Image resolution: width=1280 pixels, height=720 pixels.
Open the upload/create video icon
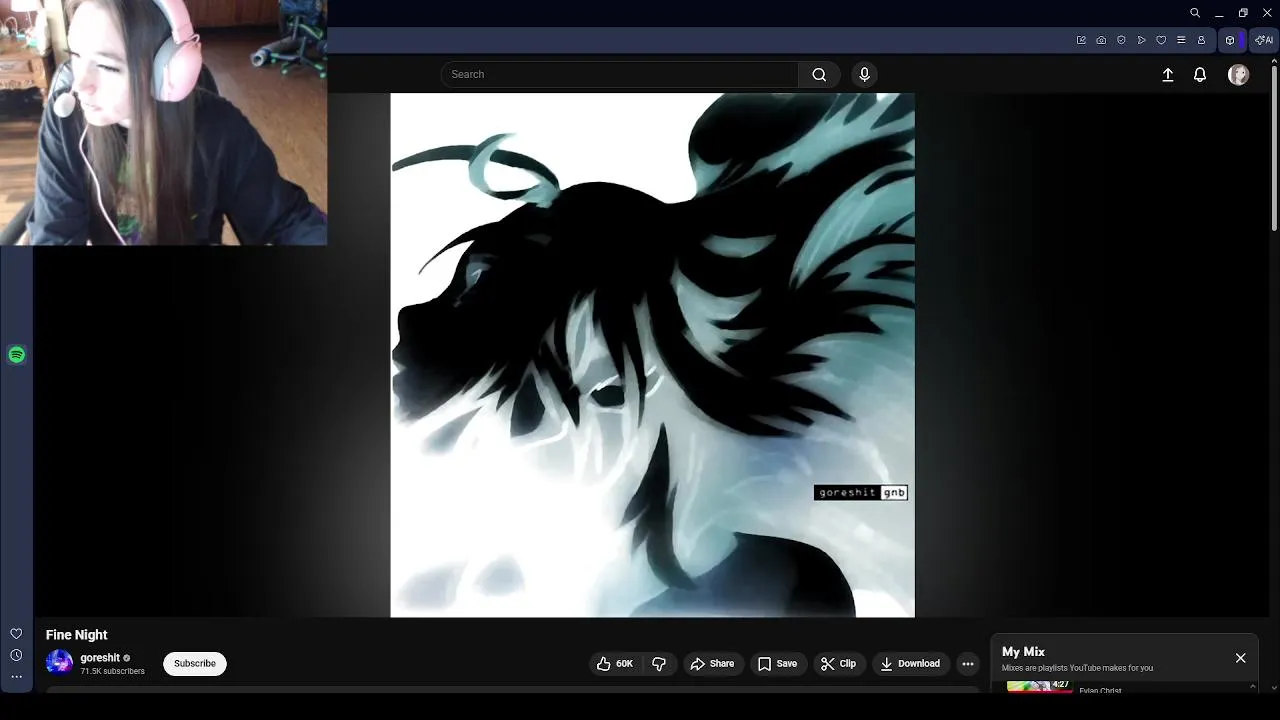pos(1167,75)
